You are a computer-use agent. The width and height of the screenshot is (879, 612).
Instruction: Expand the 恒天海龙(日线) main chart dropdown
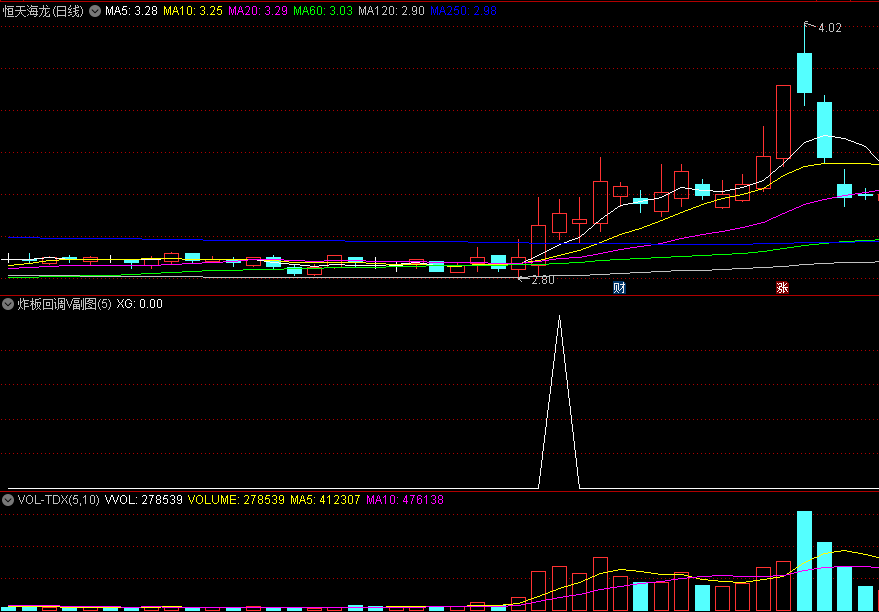tap(96, 11)
